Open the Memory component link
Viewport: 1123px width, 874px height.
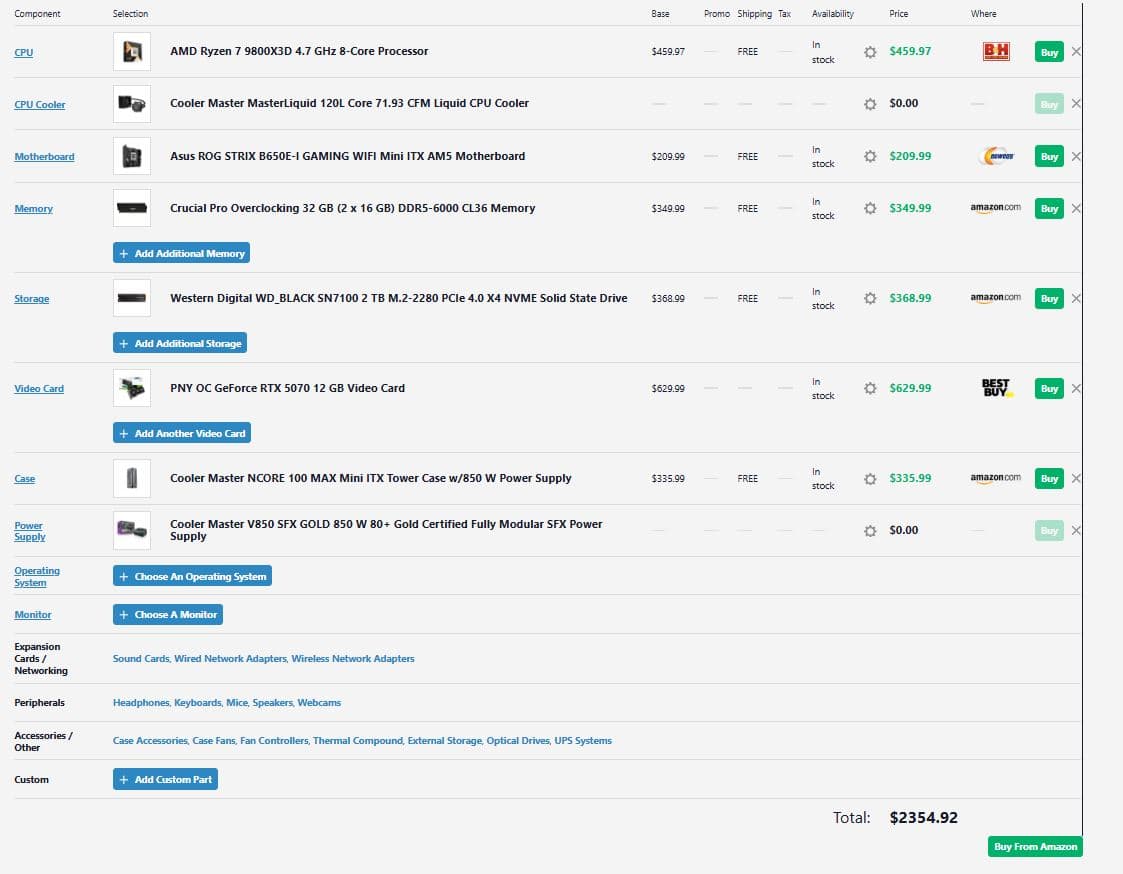[34, 209]
